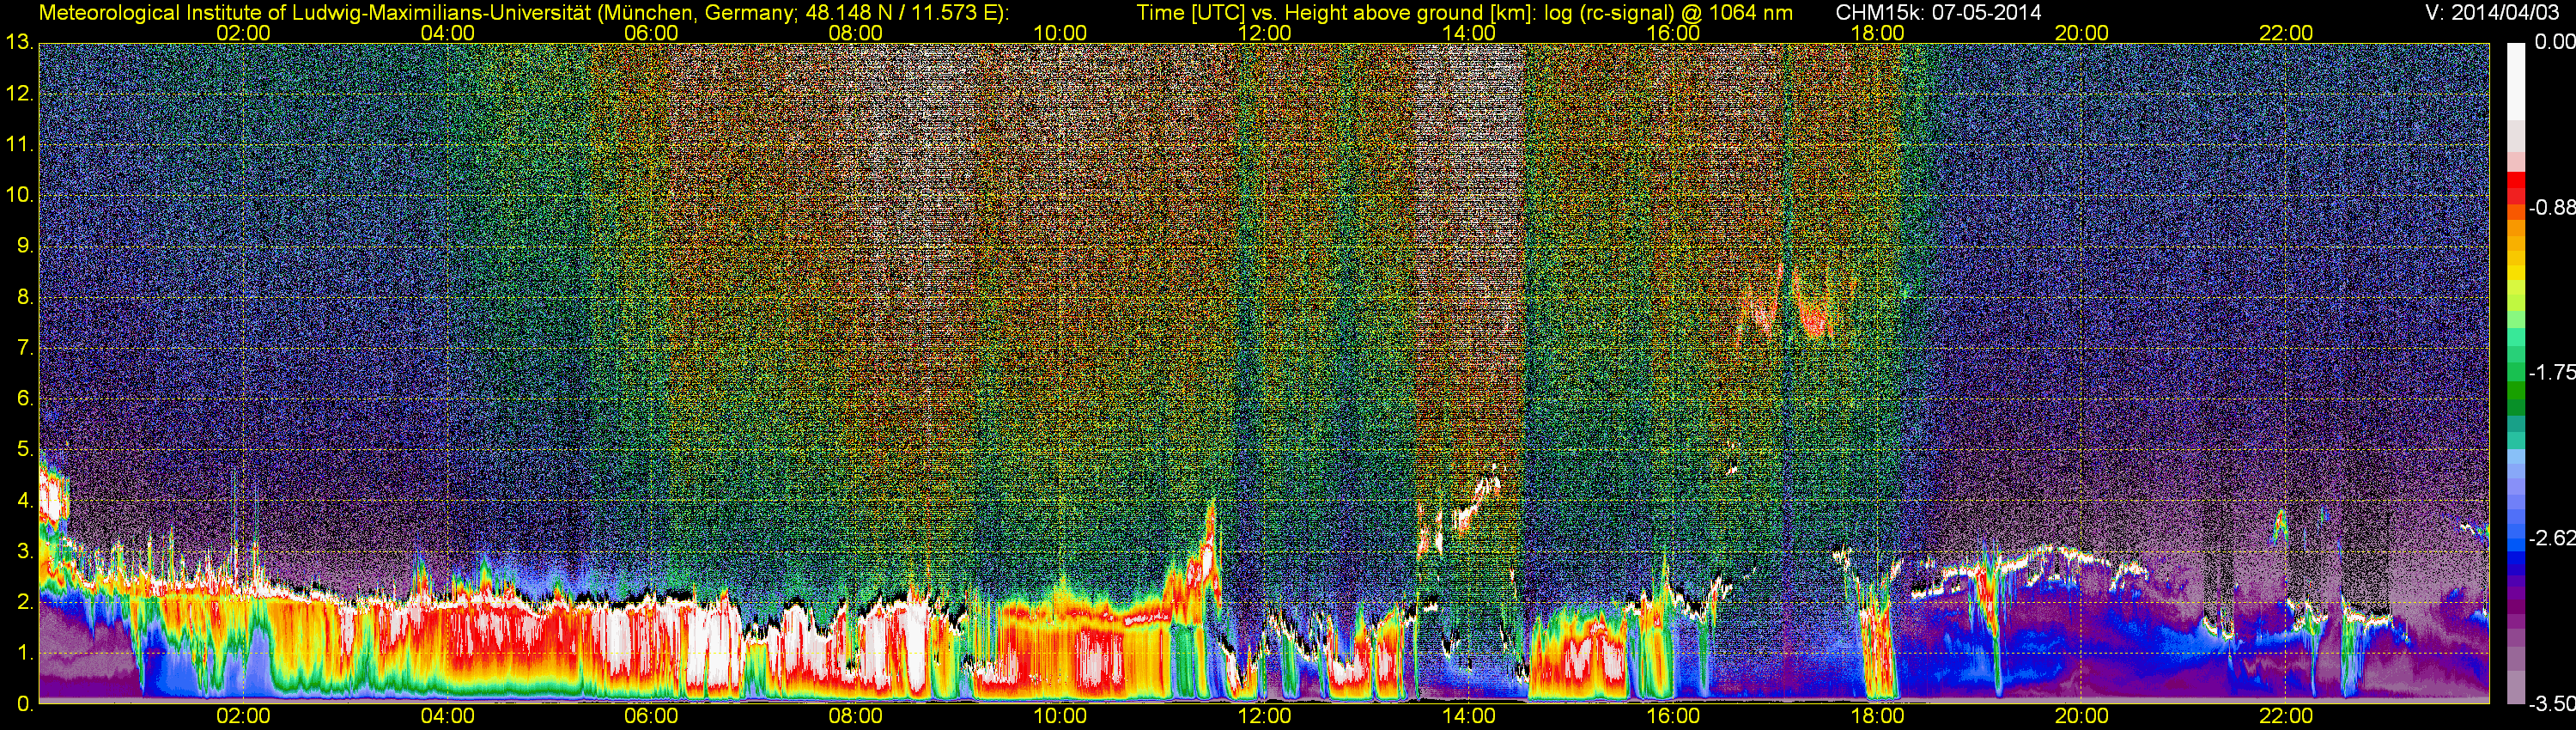
Task: Click the '16:00' label on the top time axis
Action: [x=1673, y=33]
